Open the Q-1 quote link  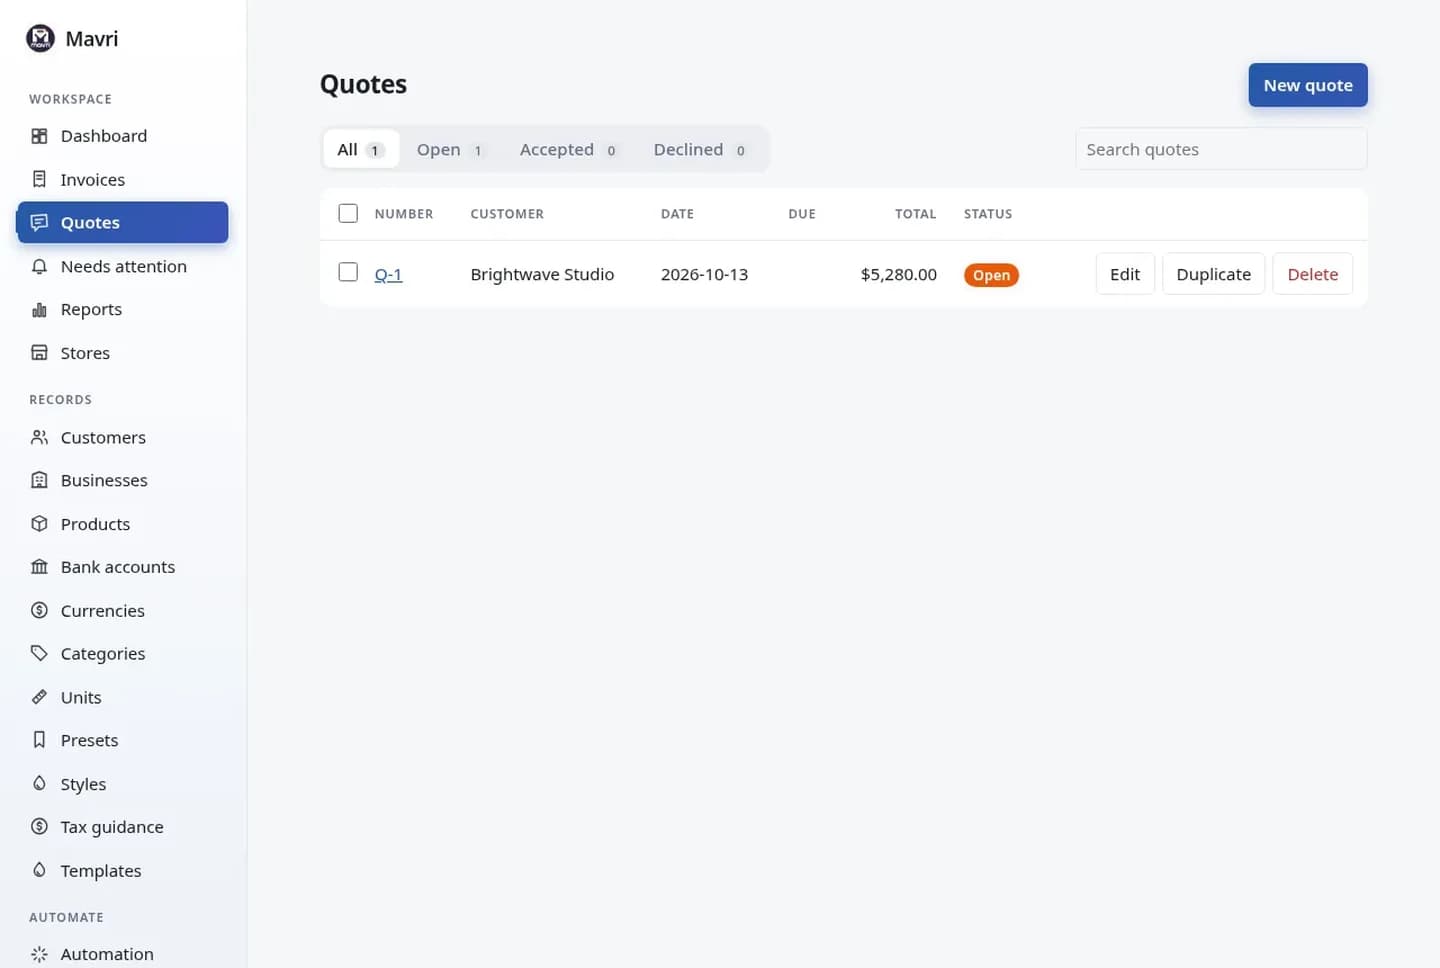pos(388,275)
